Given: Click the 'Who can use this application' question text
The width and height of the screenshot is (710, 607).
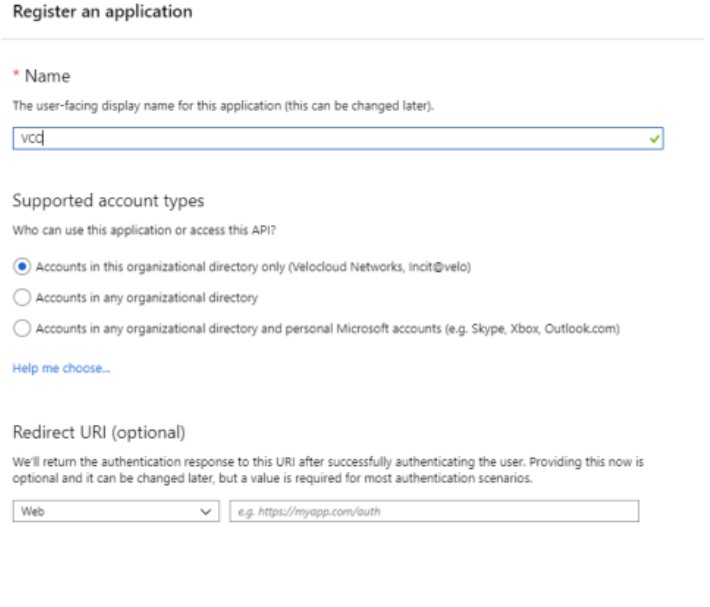Looking at the screenshot, I should pyautogui.click(x=144, y=230).
